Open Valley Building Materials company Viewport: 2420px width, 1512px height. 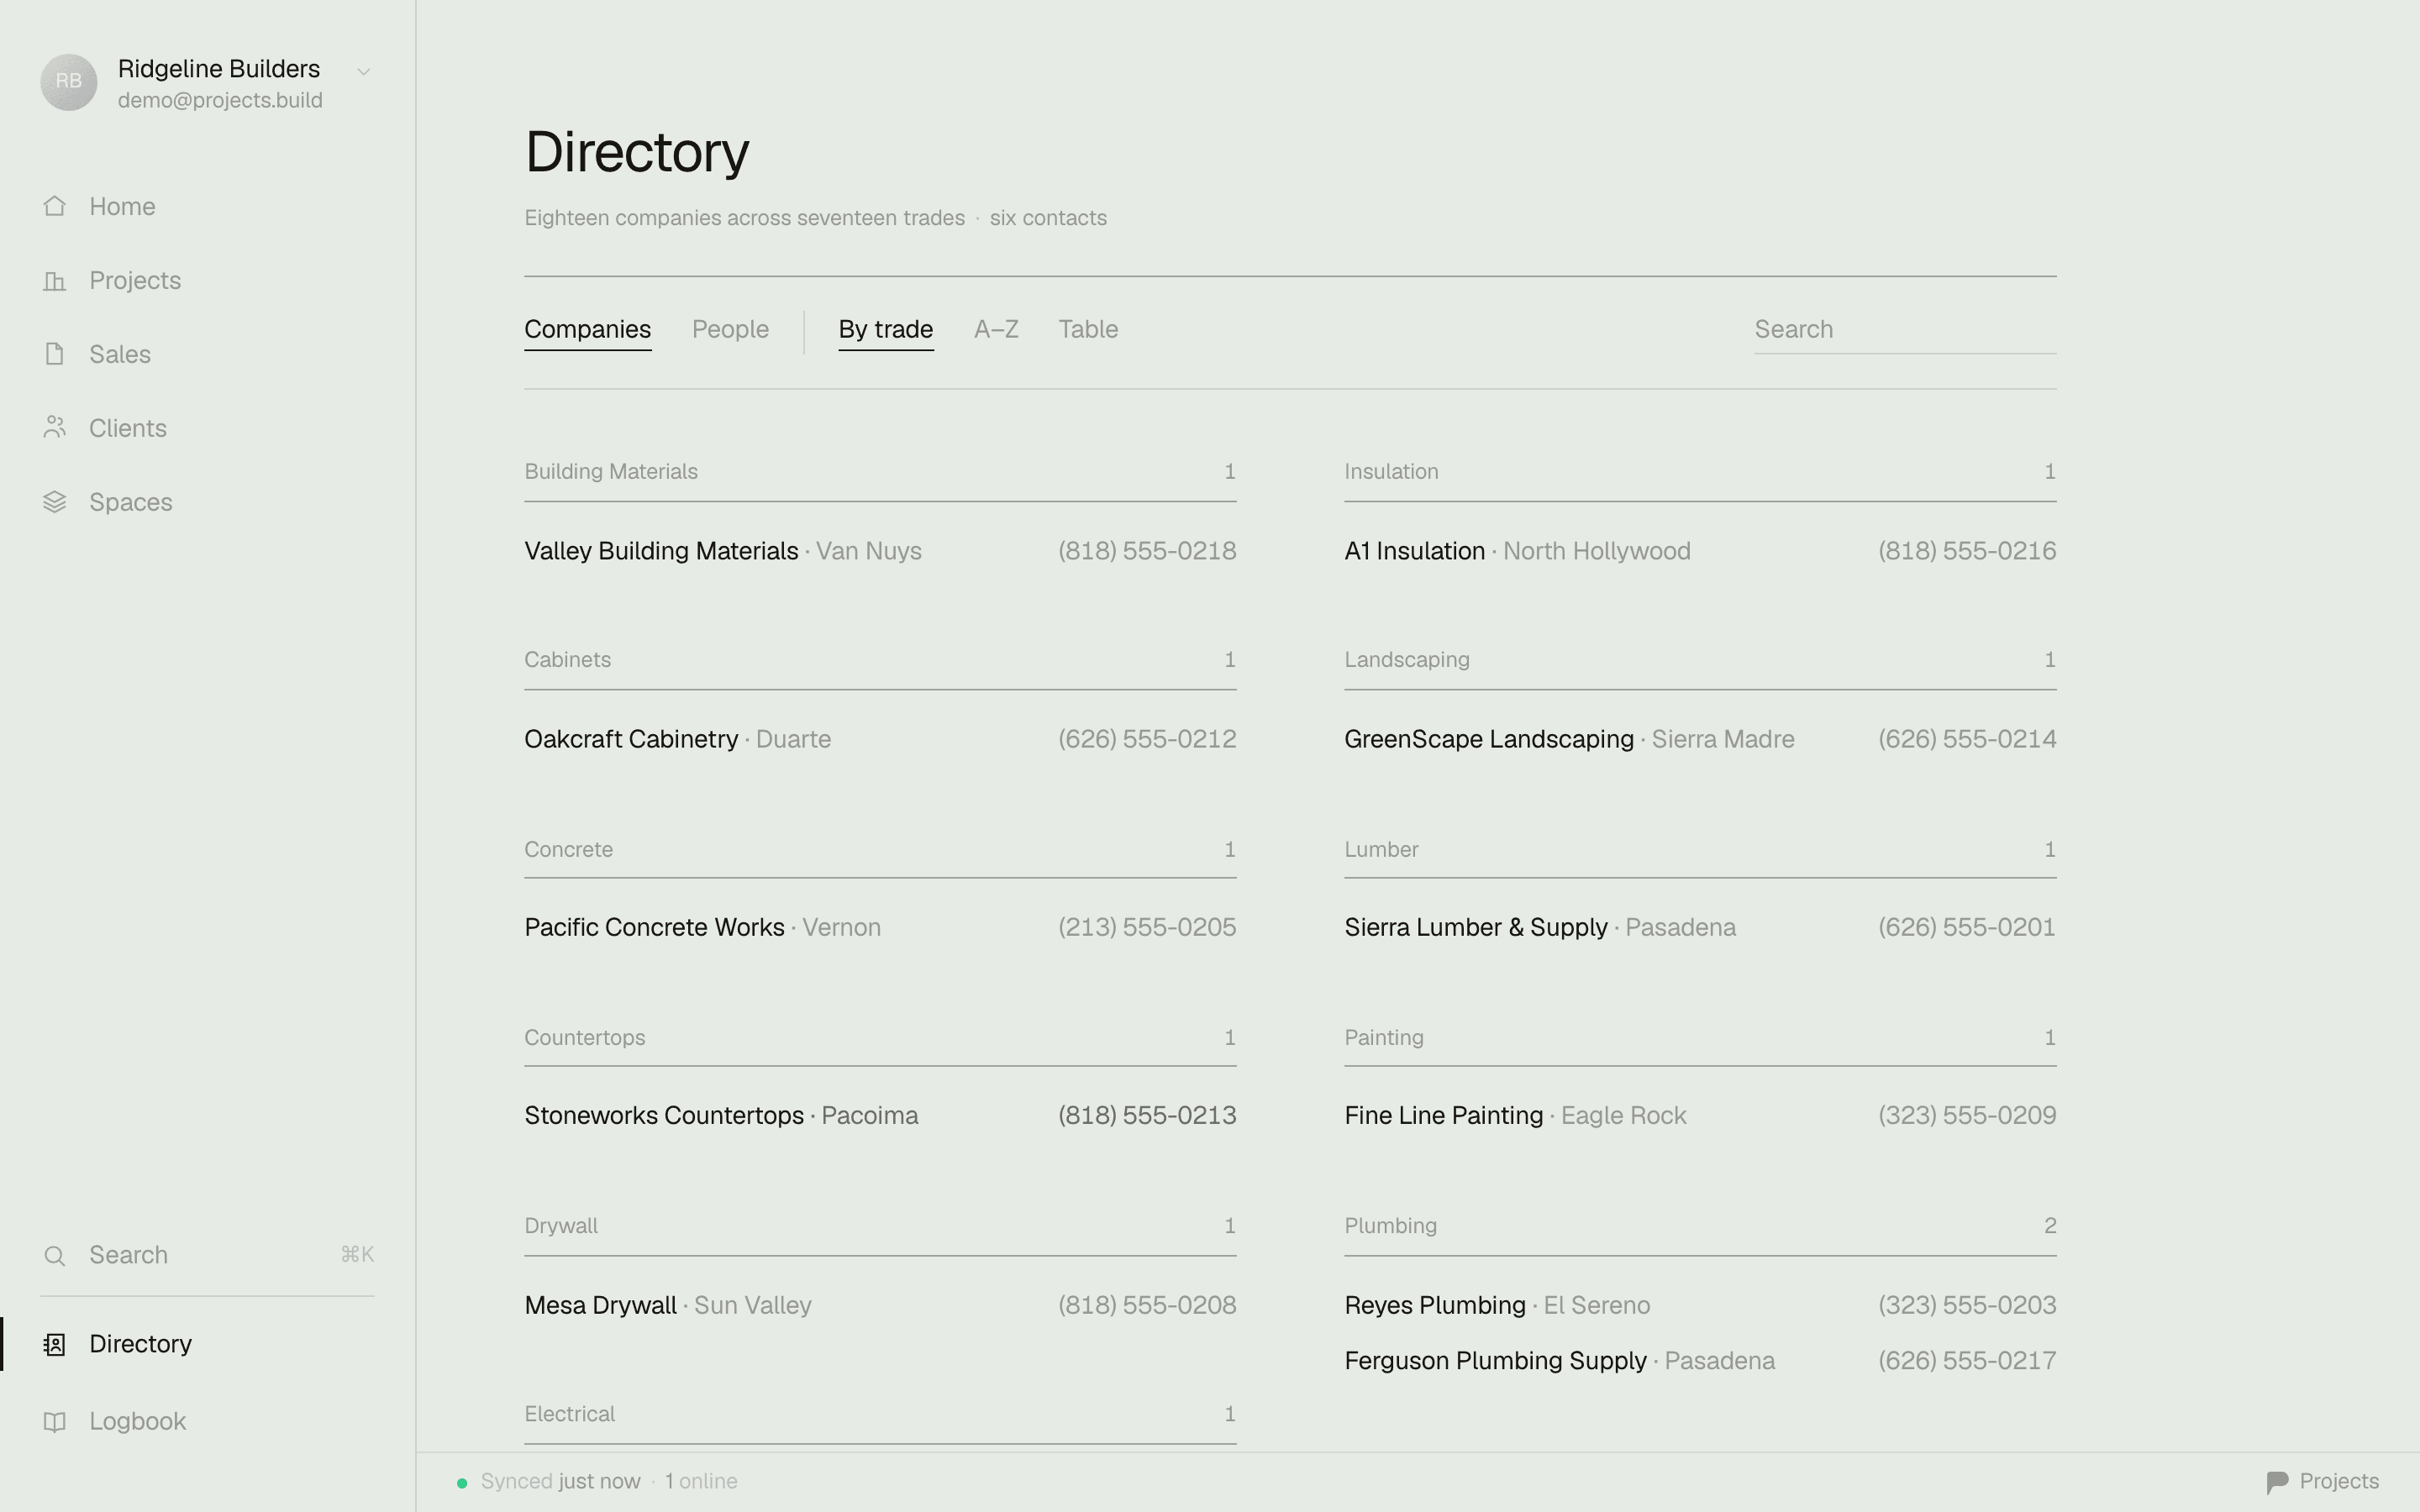click(661, 551)
